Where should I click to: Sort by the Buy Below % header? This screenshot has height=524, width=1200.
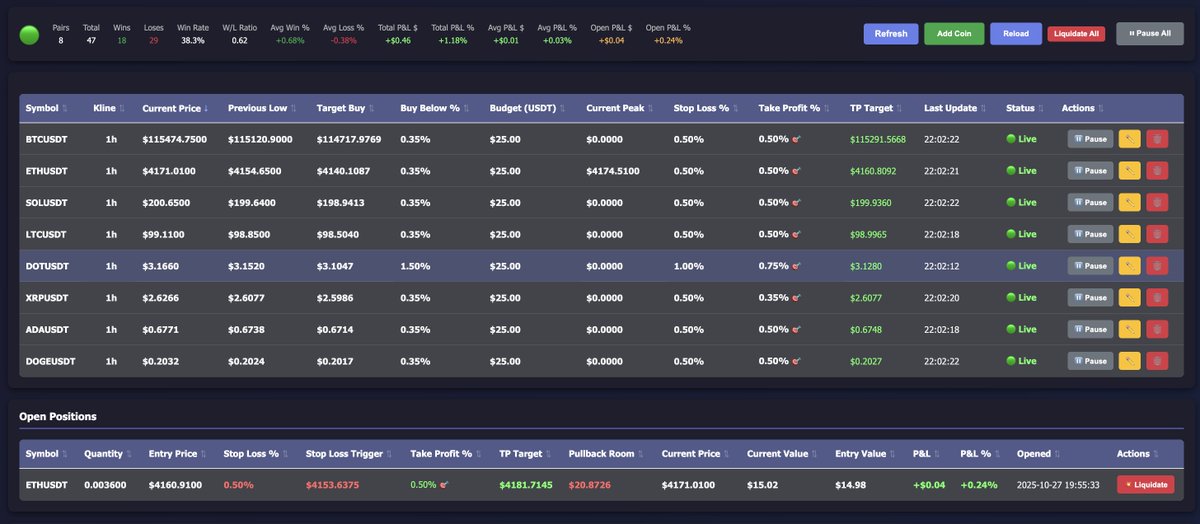point(435,108)
